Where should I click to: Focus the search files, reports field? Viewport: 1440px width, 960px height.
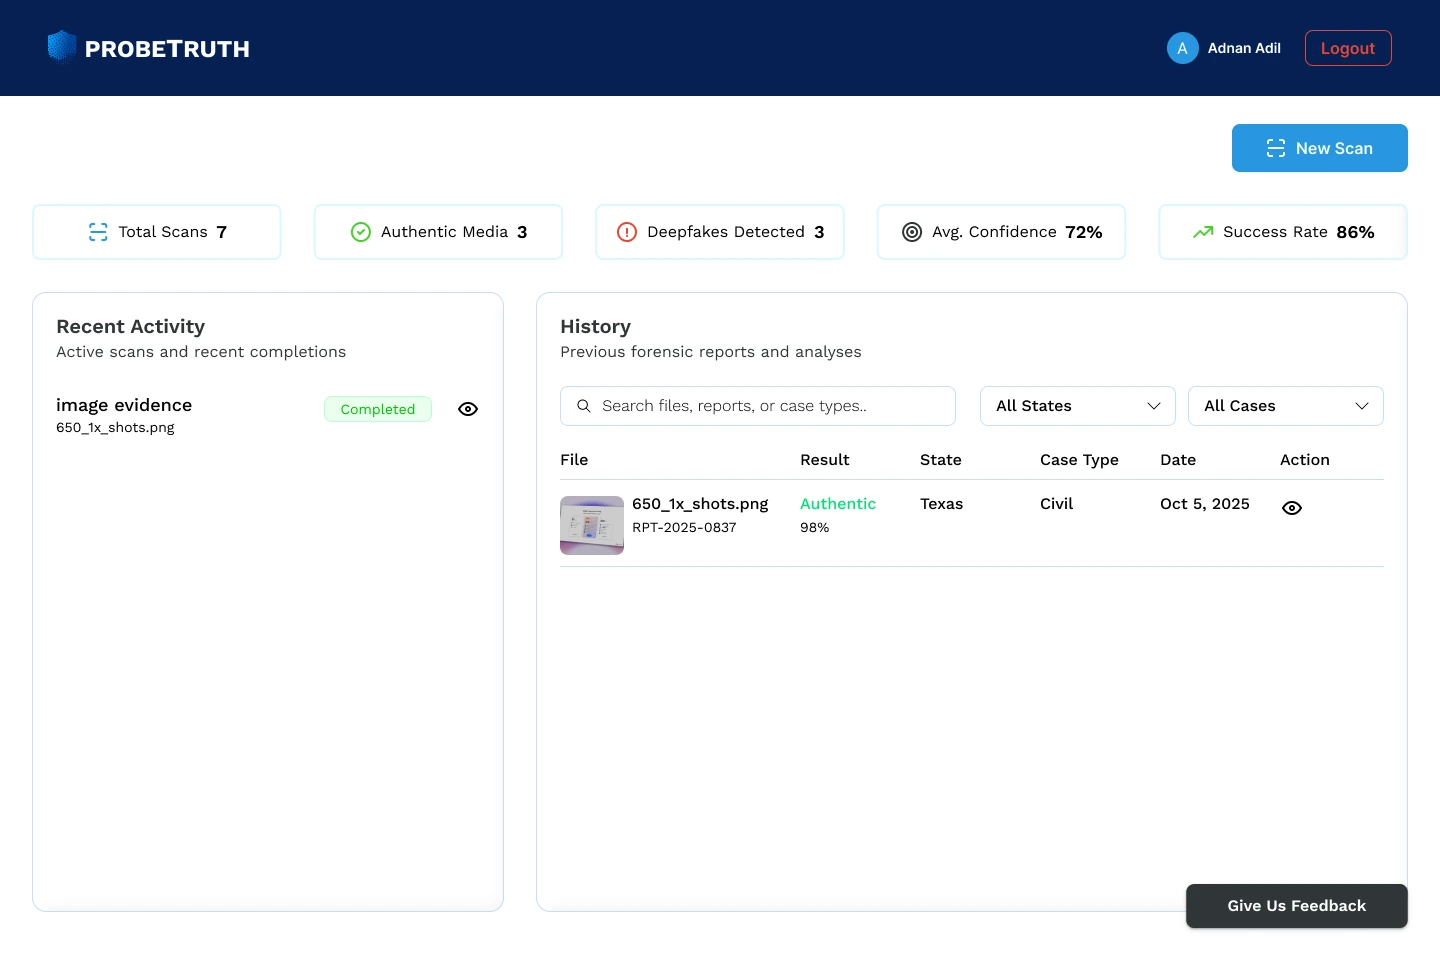[758, 406]
